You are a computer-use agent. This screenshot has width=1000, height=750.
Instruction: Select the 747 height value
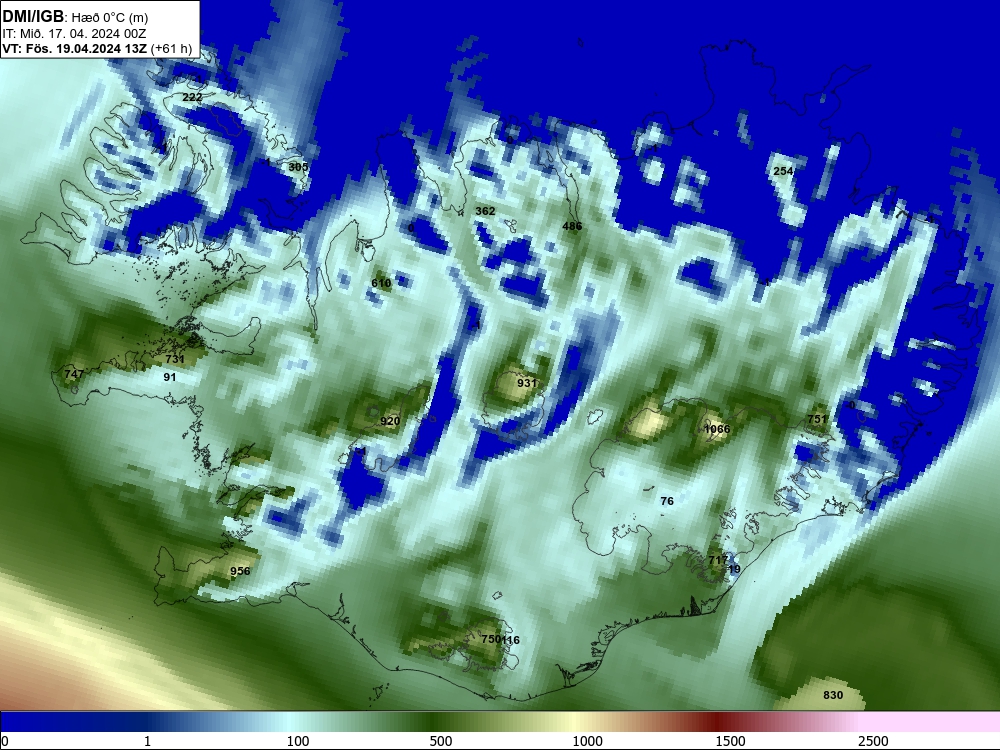(x=74, y=374)
